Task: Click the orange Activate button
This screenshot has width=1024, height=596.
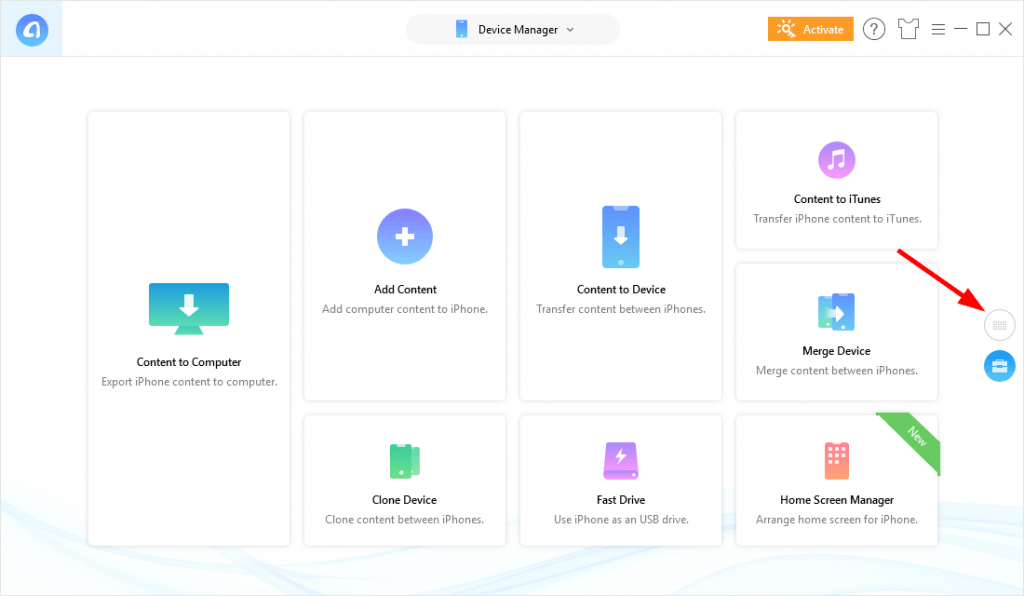Action: click(x=810, y=30)
